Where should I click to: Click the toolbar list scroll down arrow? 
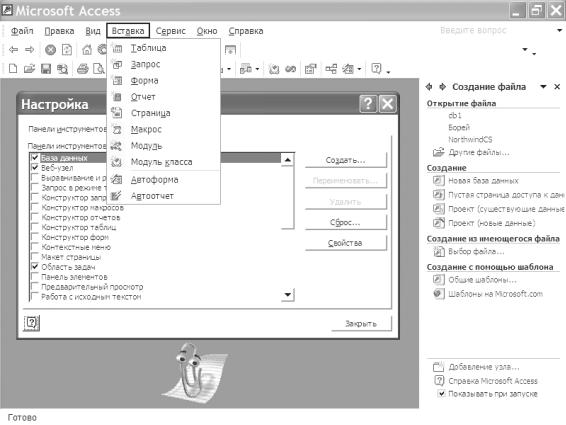tap(287, 294)
